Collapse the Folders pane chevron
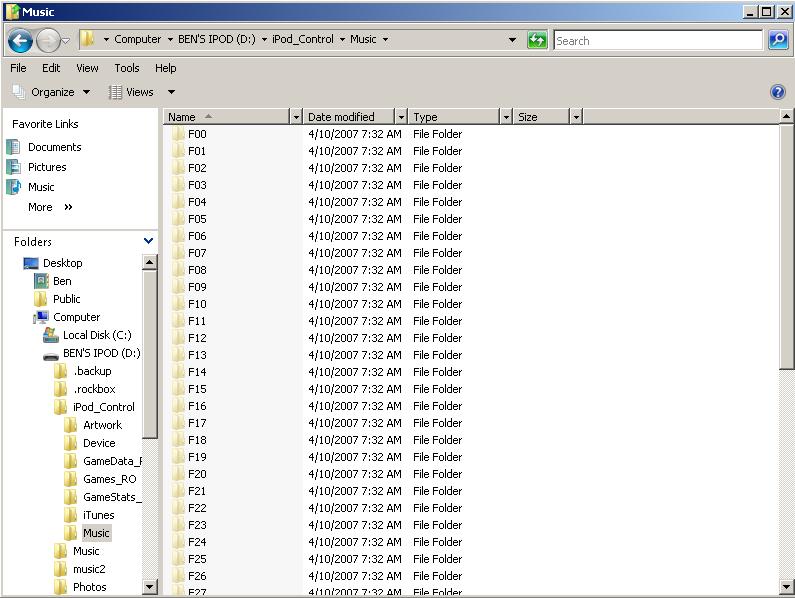 coord(148,241)
